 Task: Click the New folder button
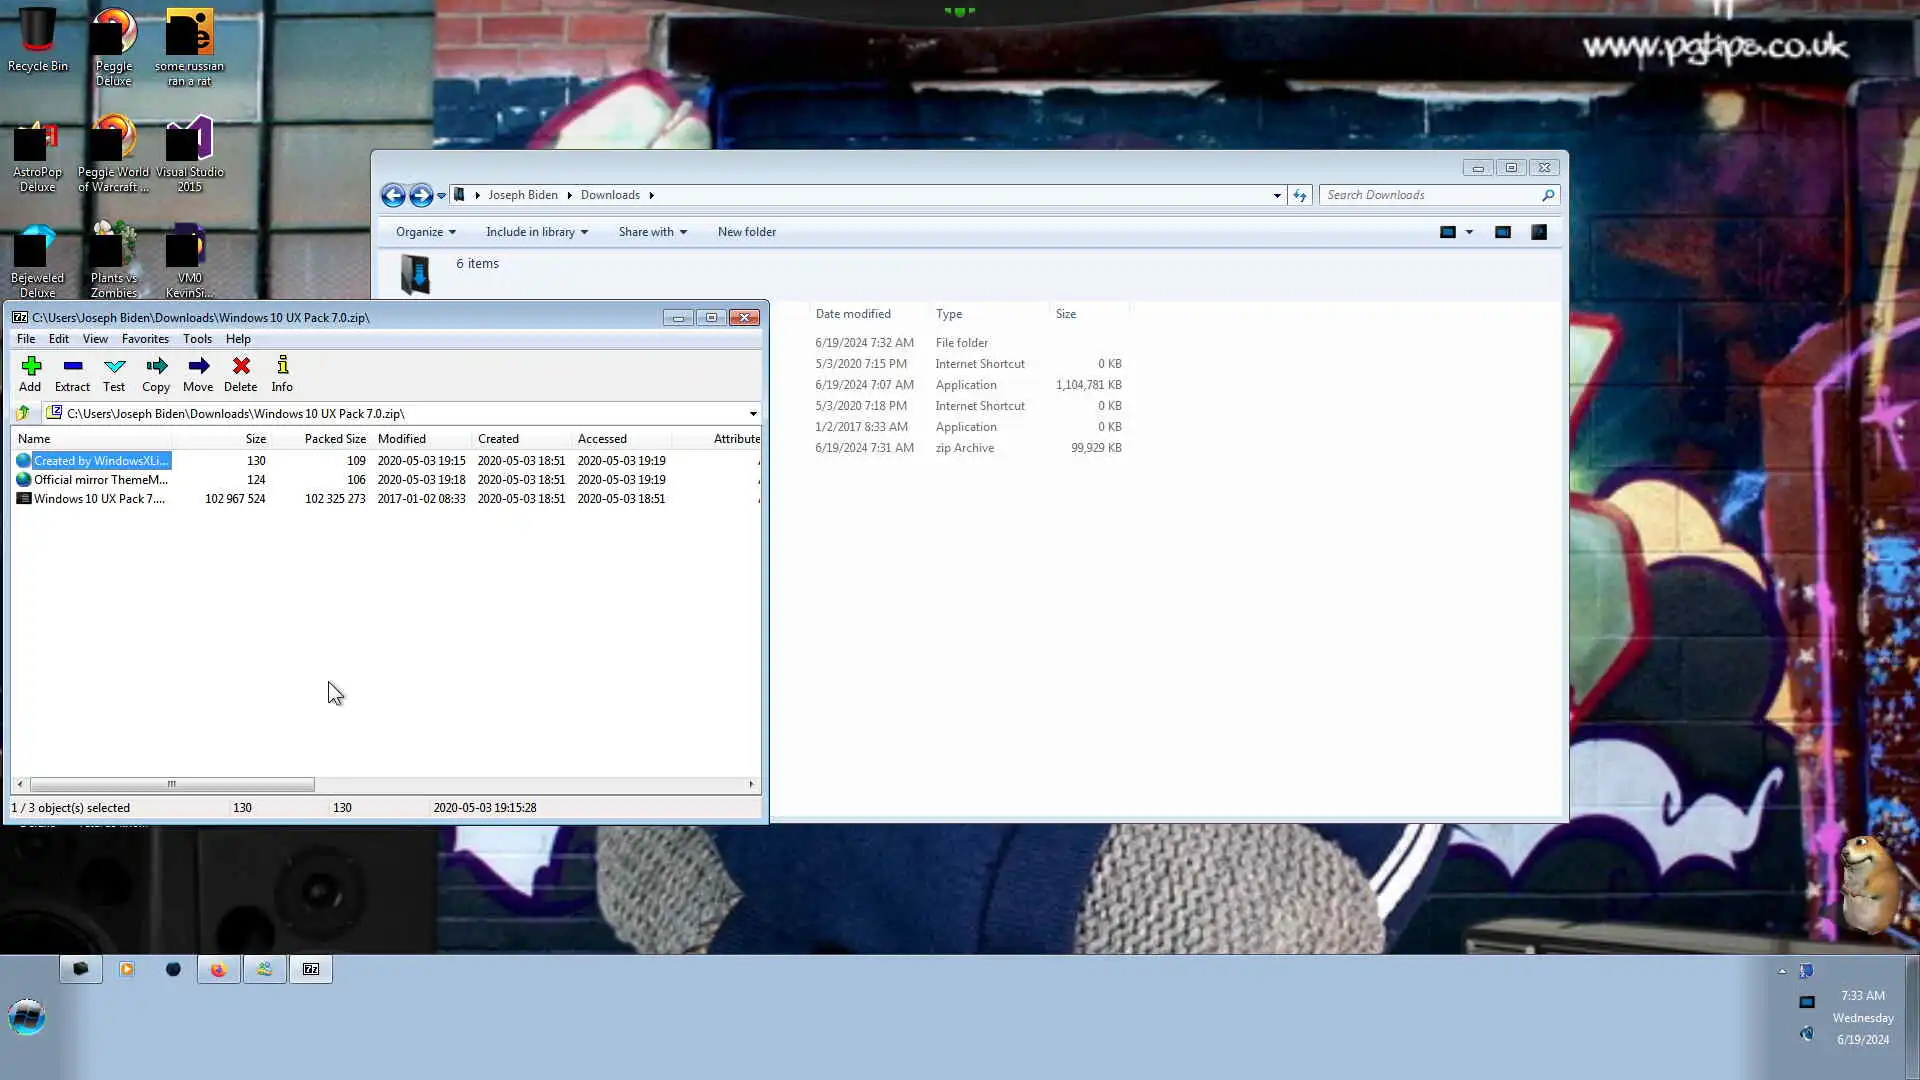click(746, 232)
